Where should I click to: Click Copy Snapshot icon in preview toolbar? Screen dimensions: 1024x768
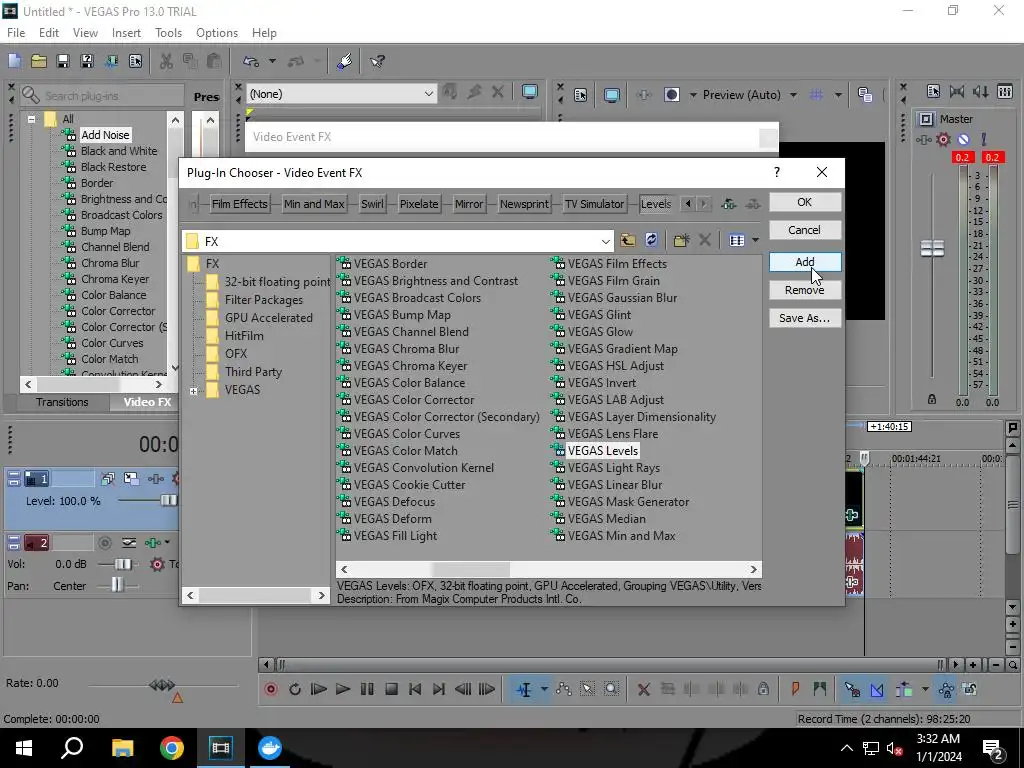pyautogui.click(x=865, y=95)
